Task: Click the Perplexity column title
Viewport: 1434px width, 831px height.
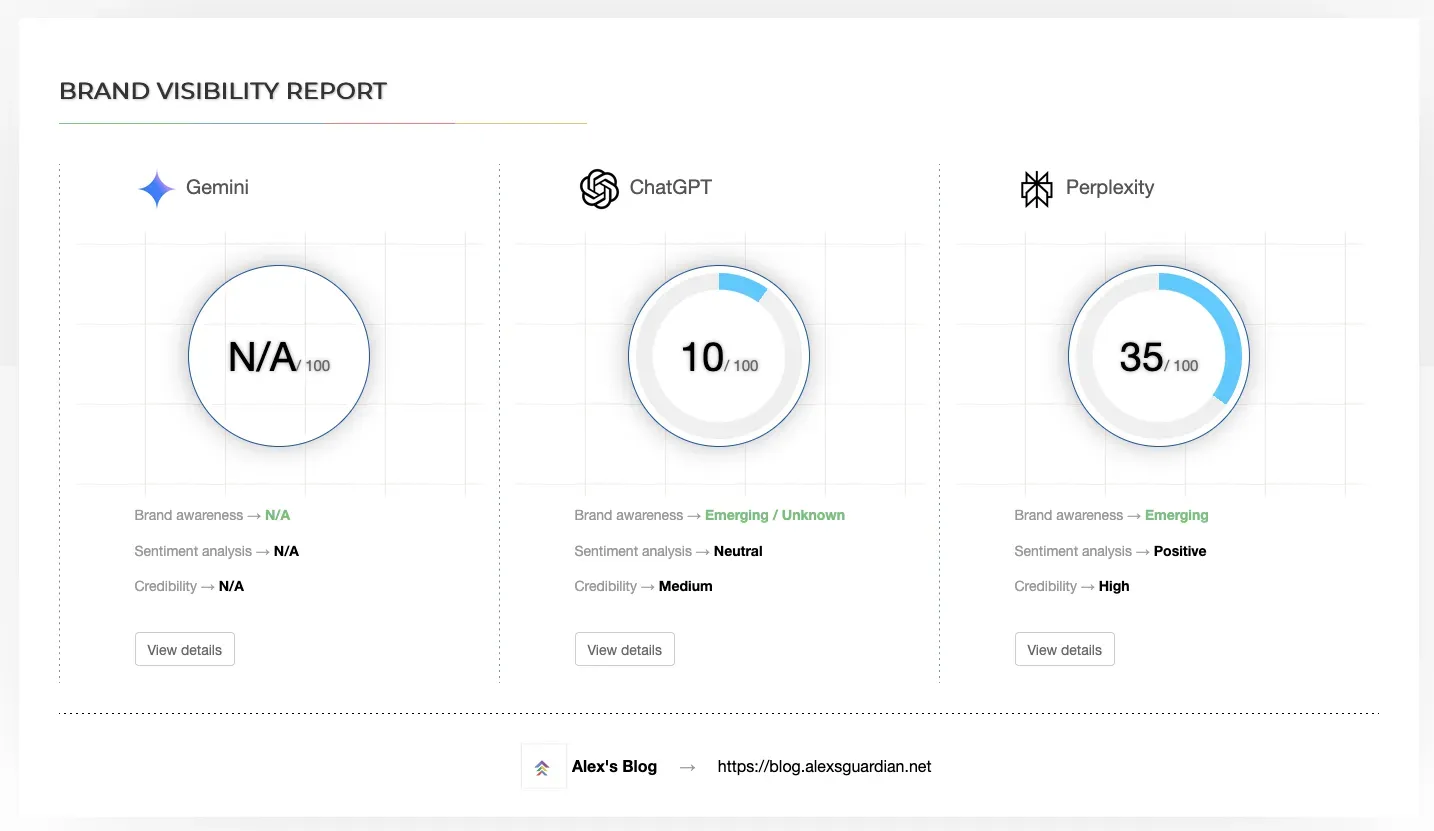Action: coord(1110,187)
